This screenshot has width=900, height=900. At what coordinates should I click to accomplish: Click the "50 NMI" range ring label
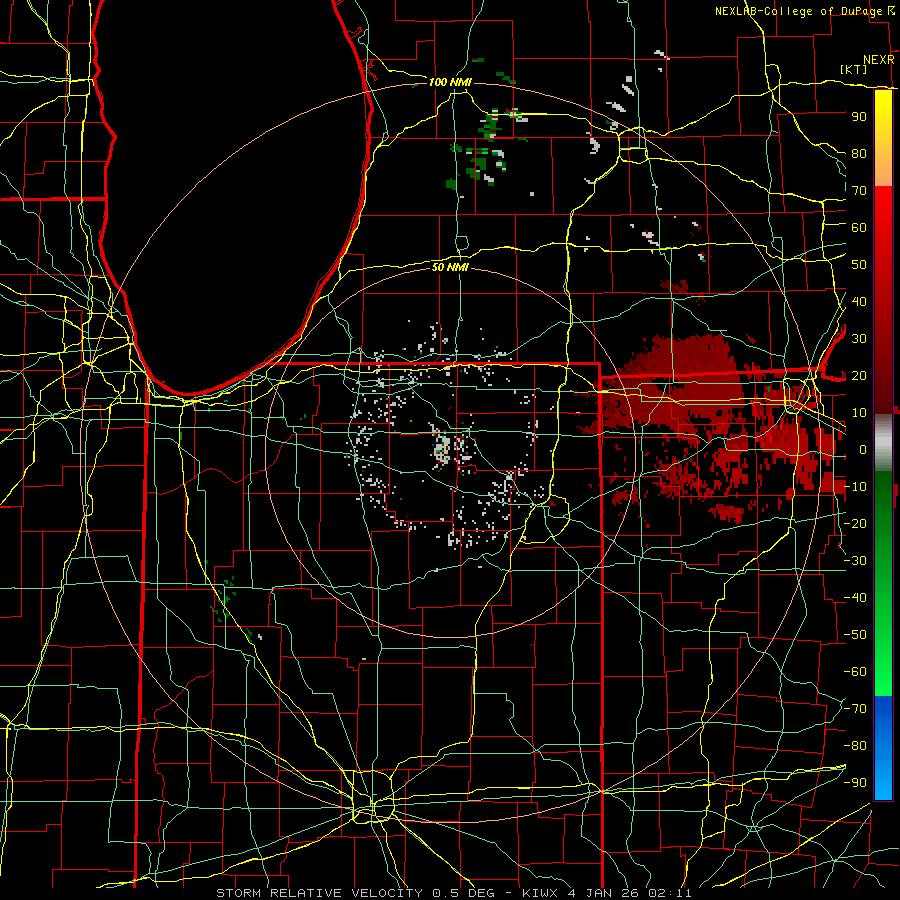[x=450, y=267]
